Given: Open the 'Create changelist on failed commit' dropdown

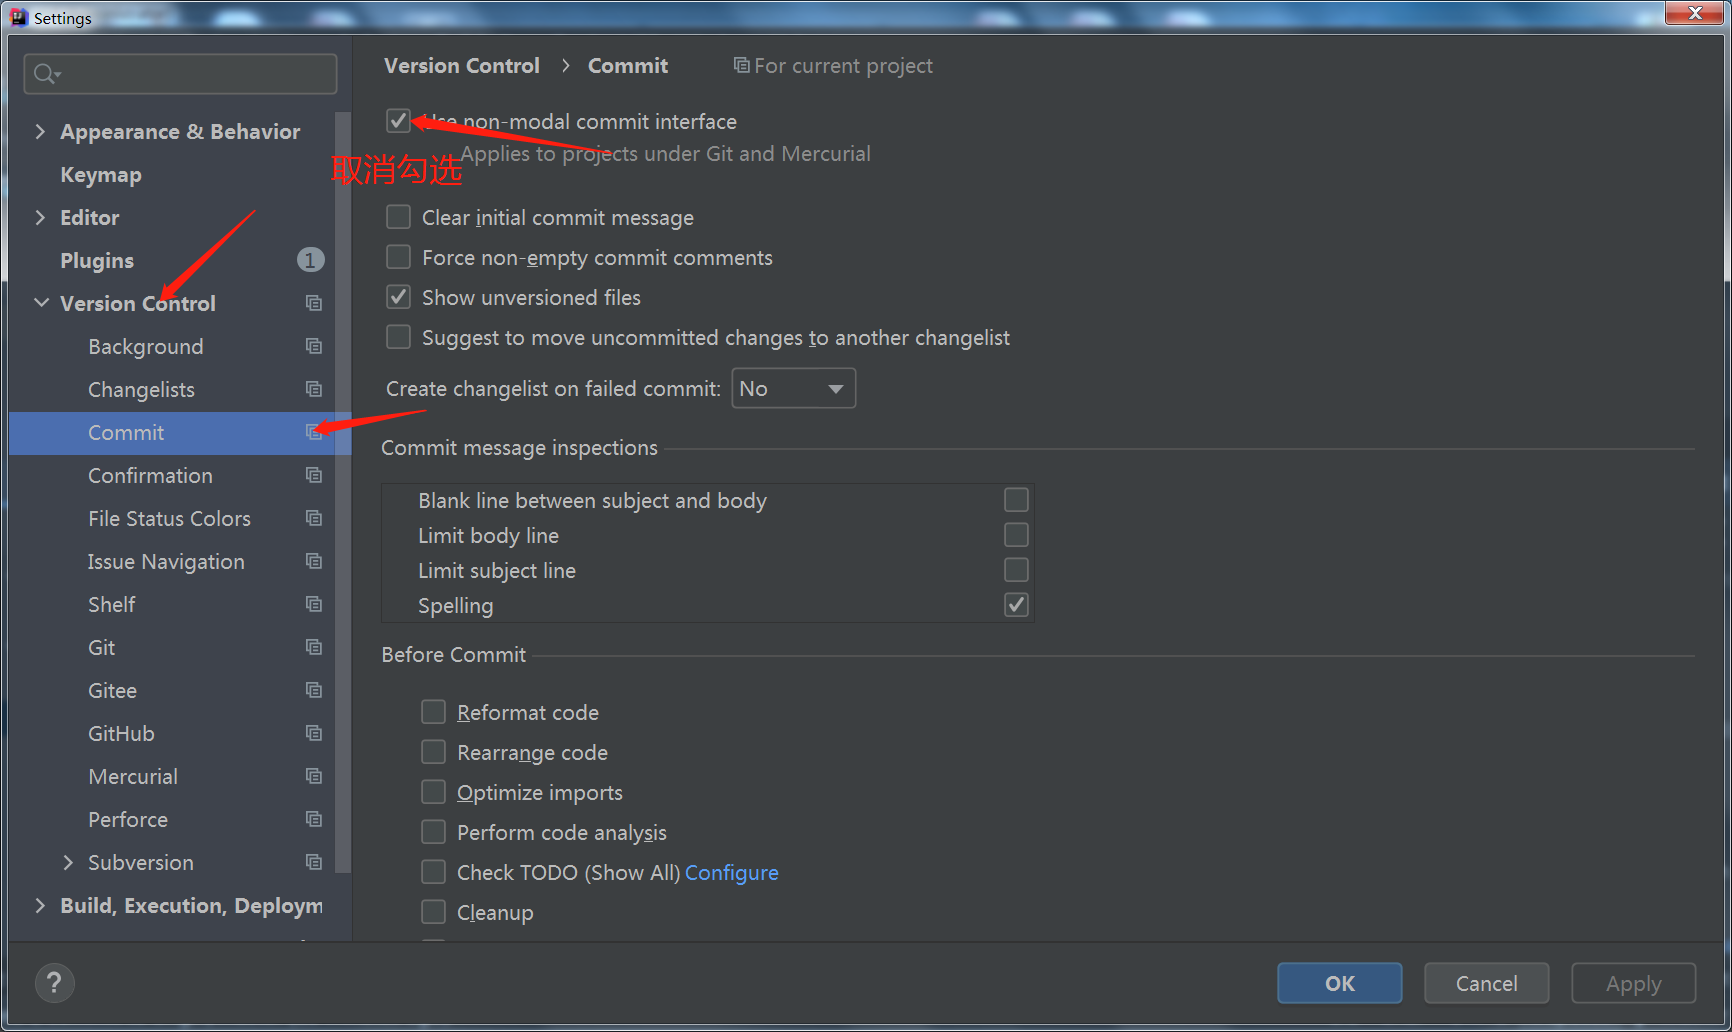Looking at the screenshot, I should (x=793, y=388).
